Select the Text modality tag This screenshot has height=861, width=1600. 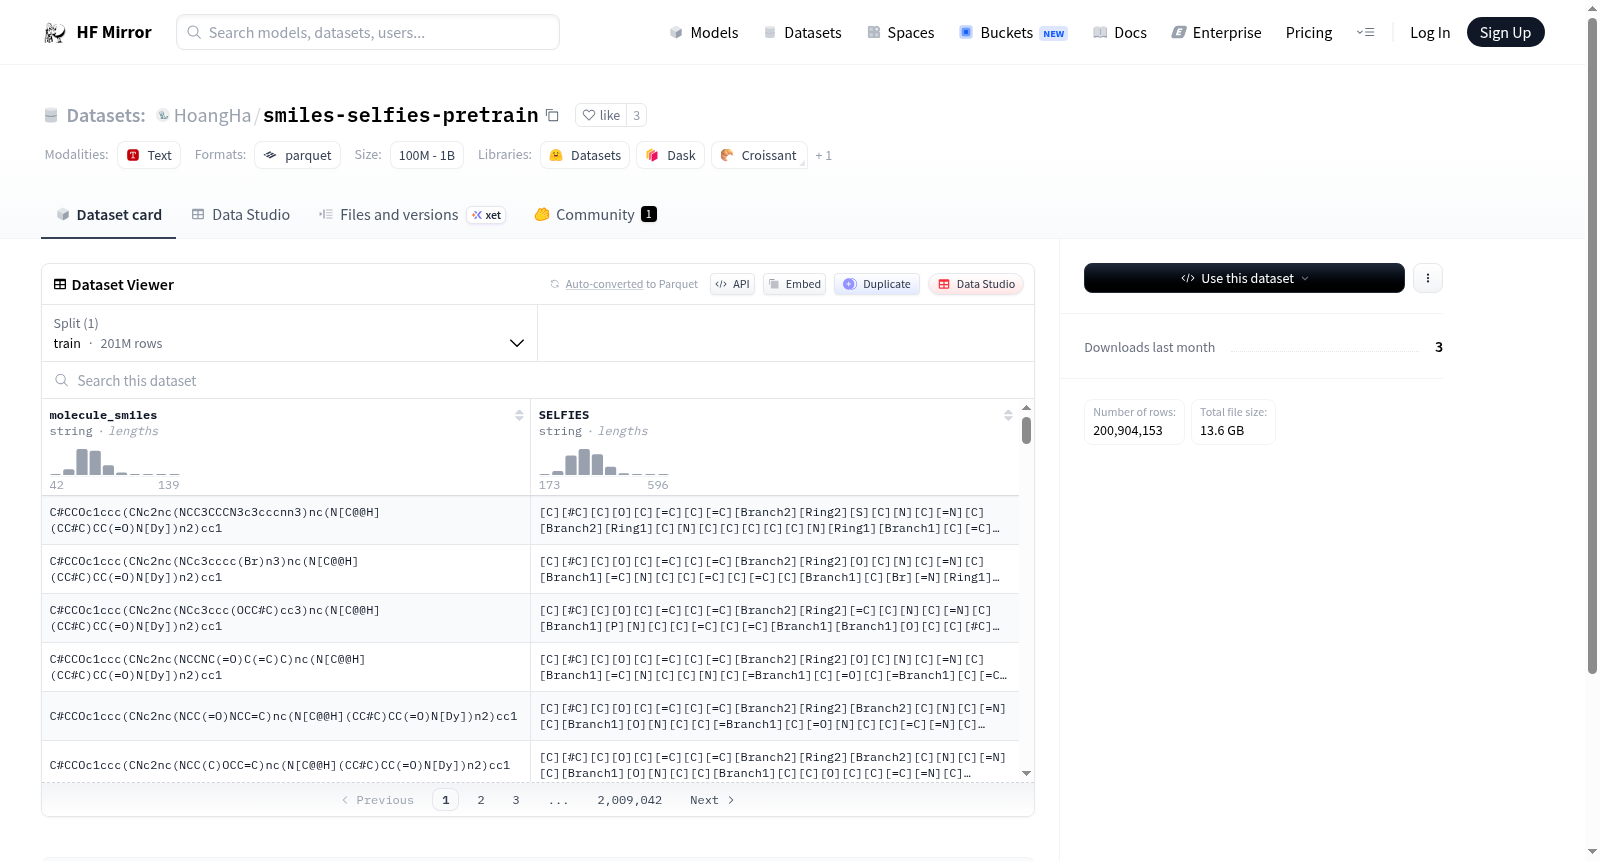click(149, 155)
